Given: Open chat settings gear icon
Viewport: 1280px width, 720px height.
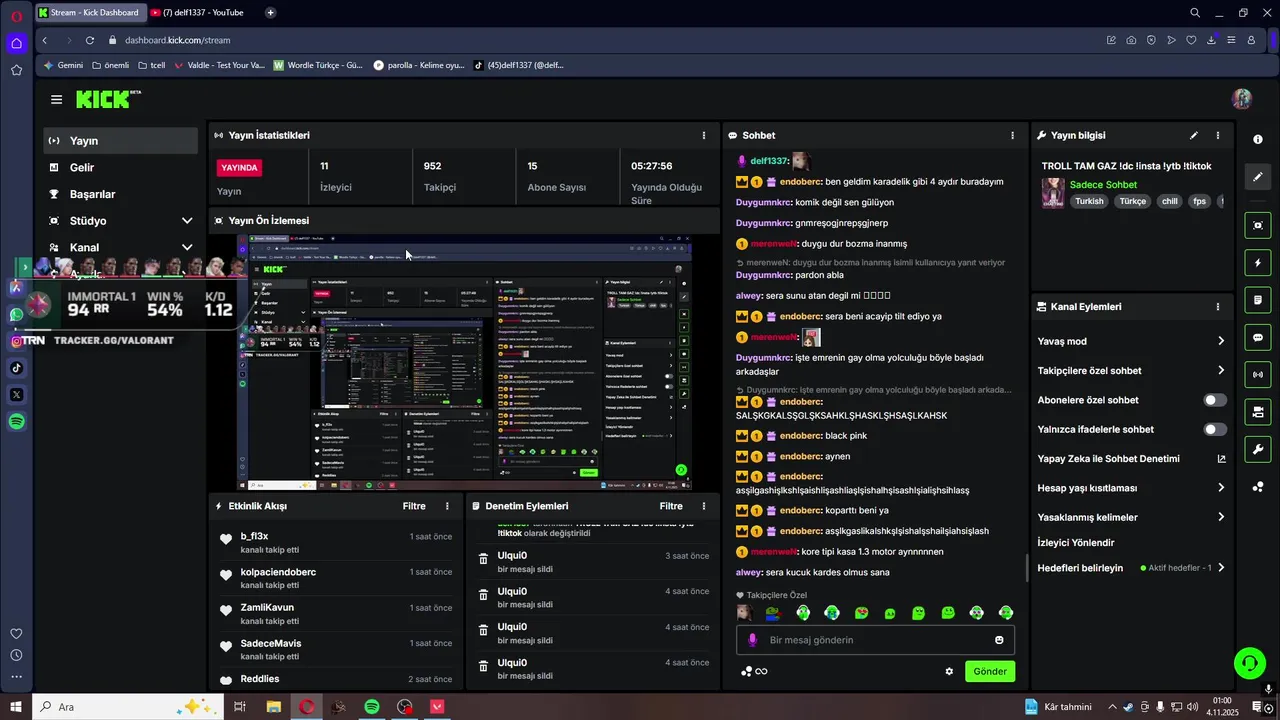Looking at the screenshot, I should pyautogui.click(x=949, y=671).
